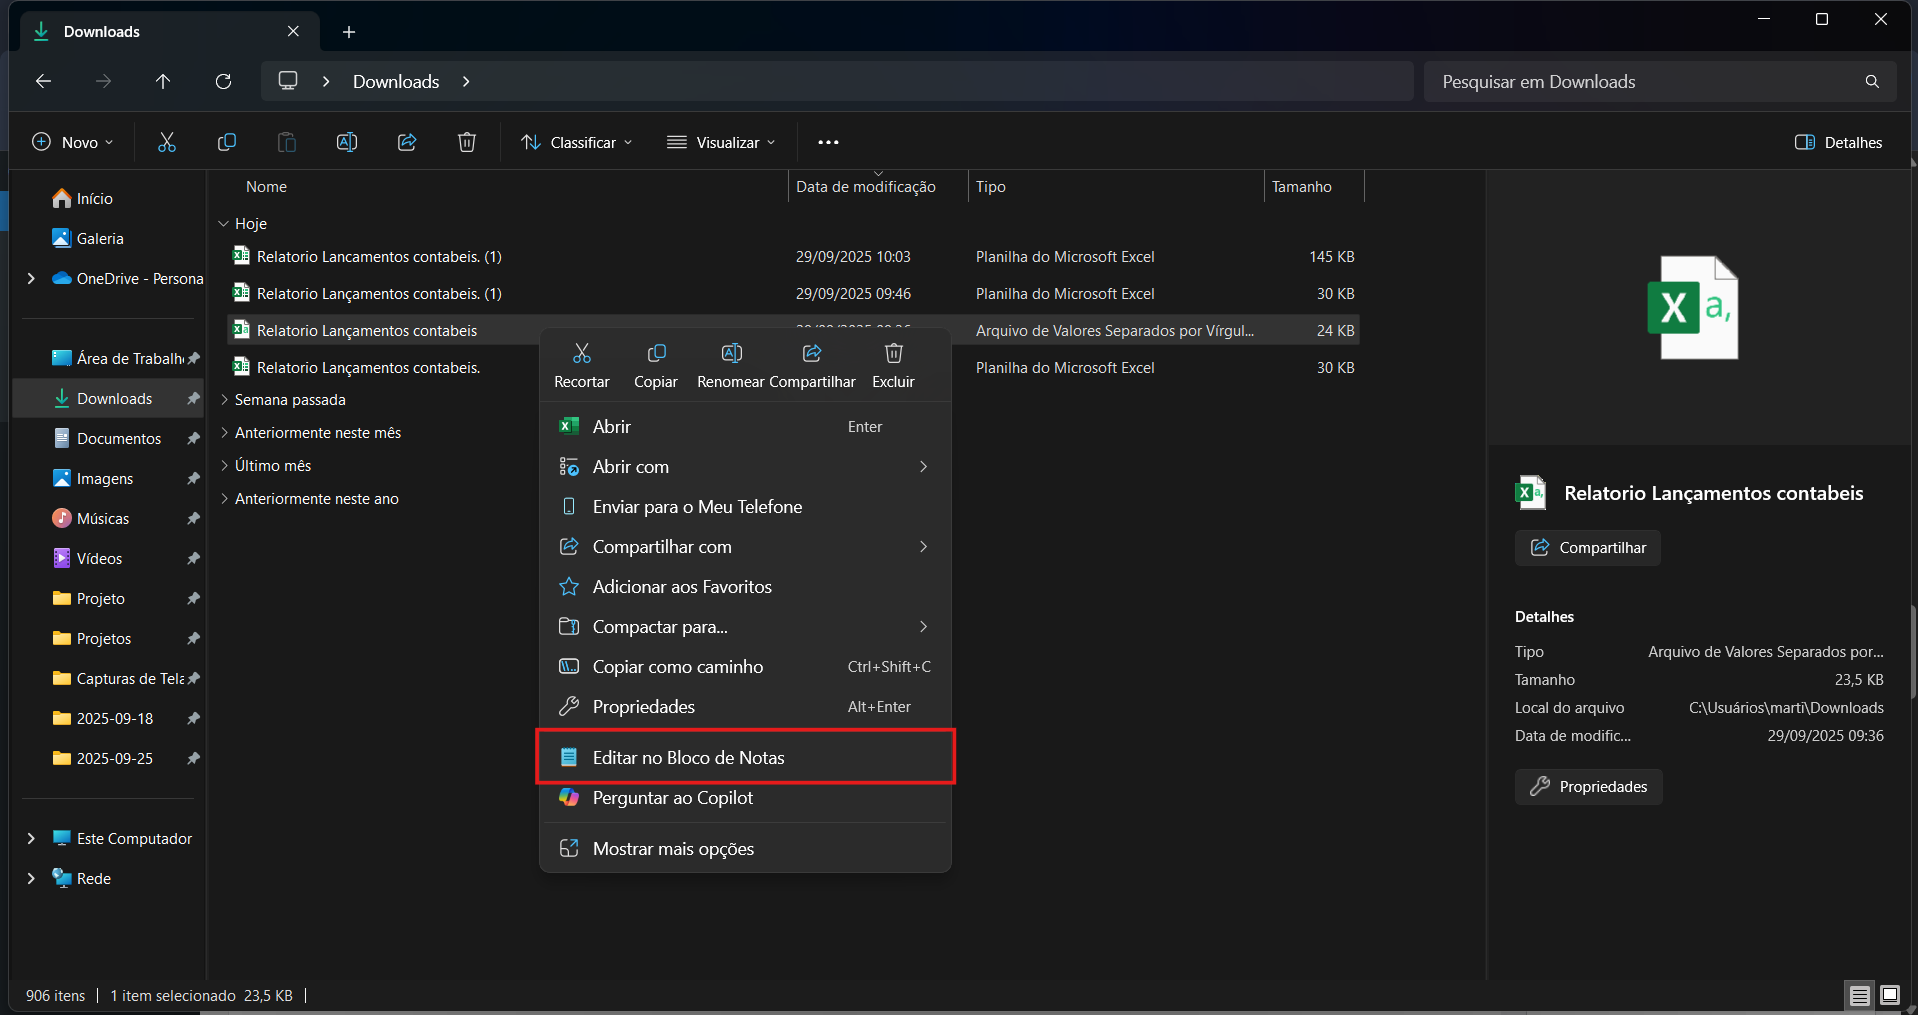Screen dimensions: 1918x1015
Task: Refresh the Downloads folder view
Action: click(x=223, y=82)
